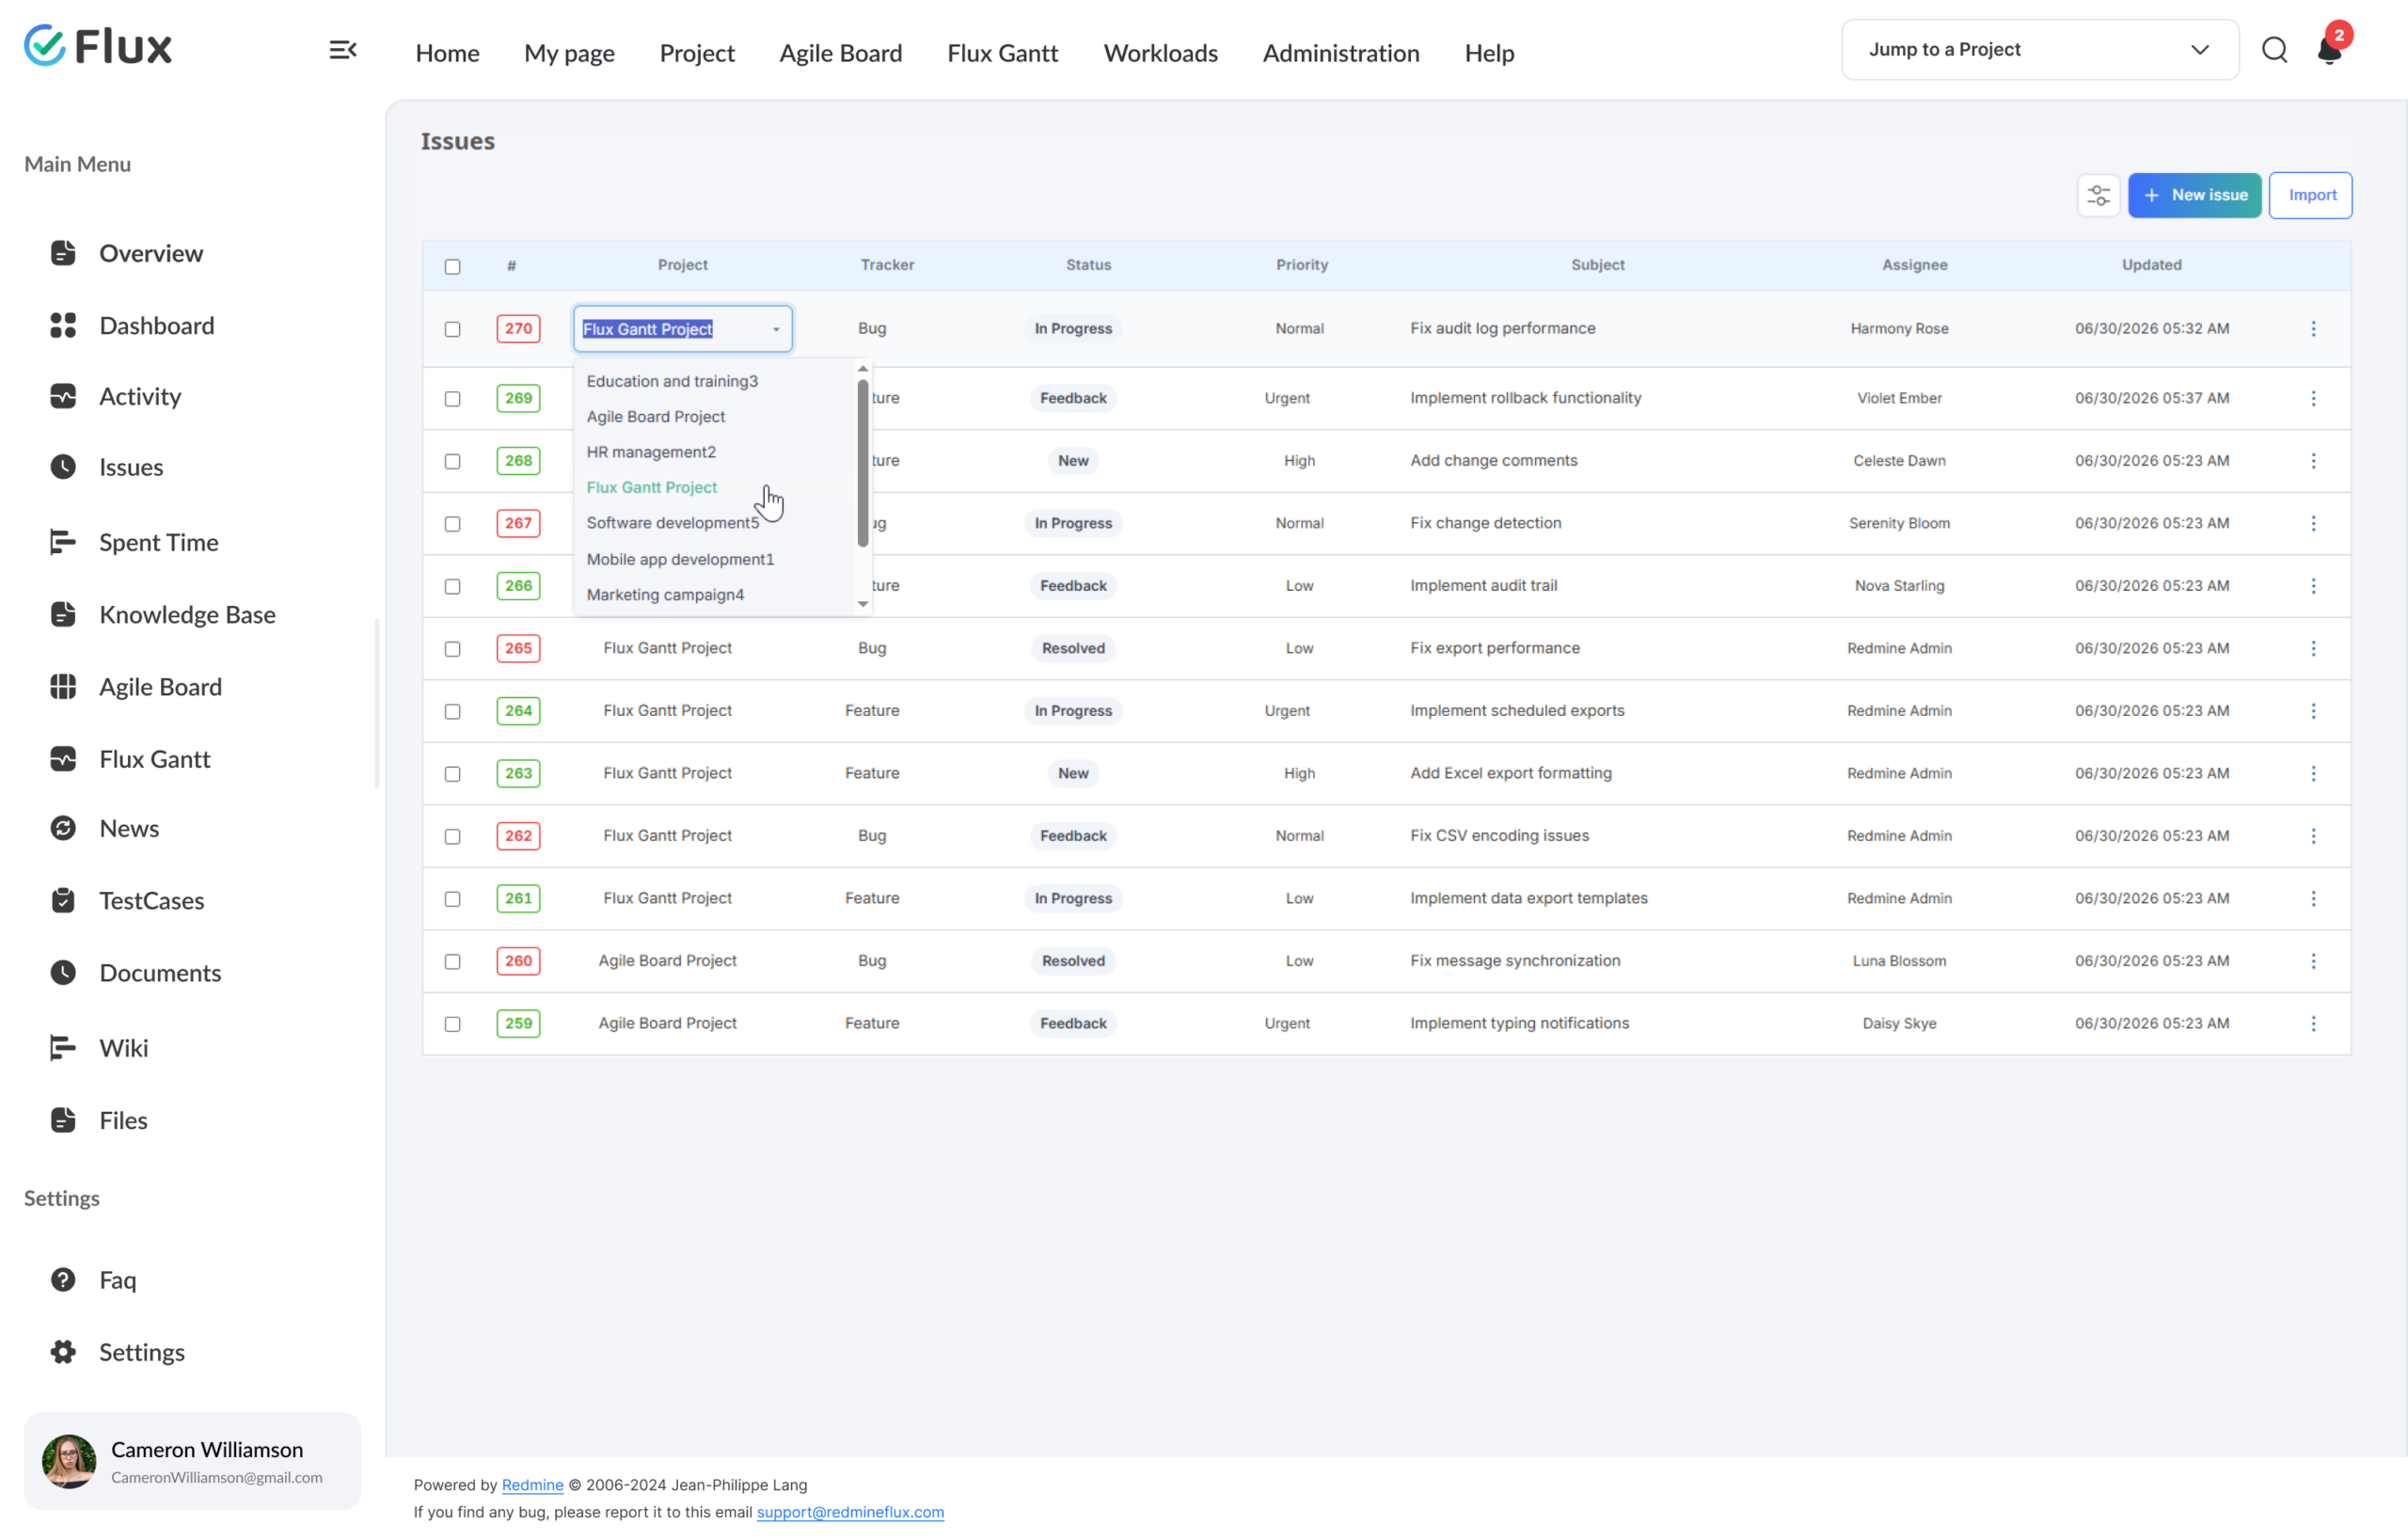This screenshot has height=1540, width=2408.
Task: Open Faq in the sidebar
Action: [117, 1280]
